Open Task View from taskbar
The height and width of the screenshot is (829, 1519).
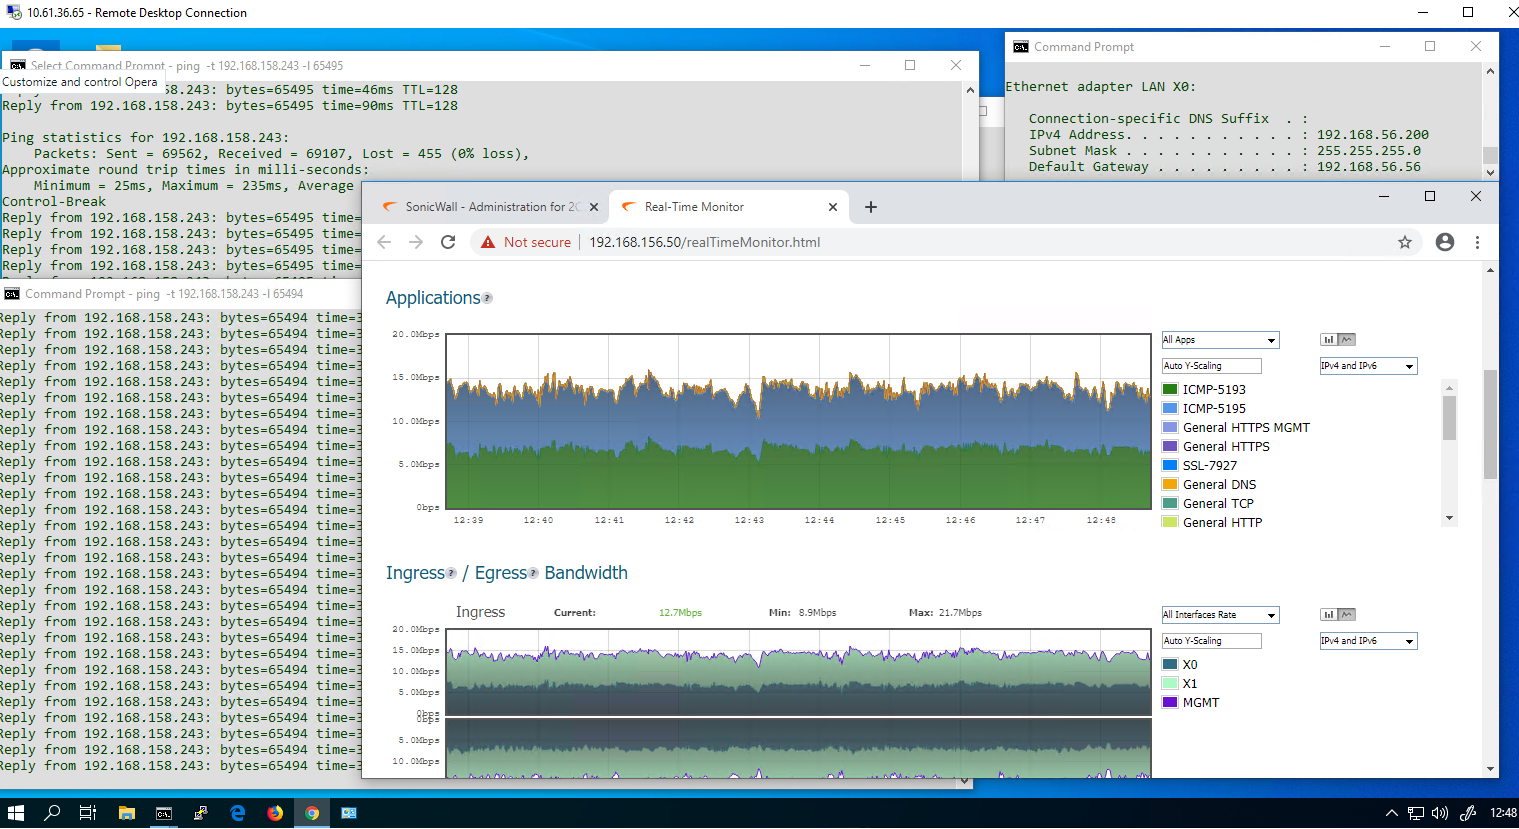[88, 813]
